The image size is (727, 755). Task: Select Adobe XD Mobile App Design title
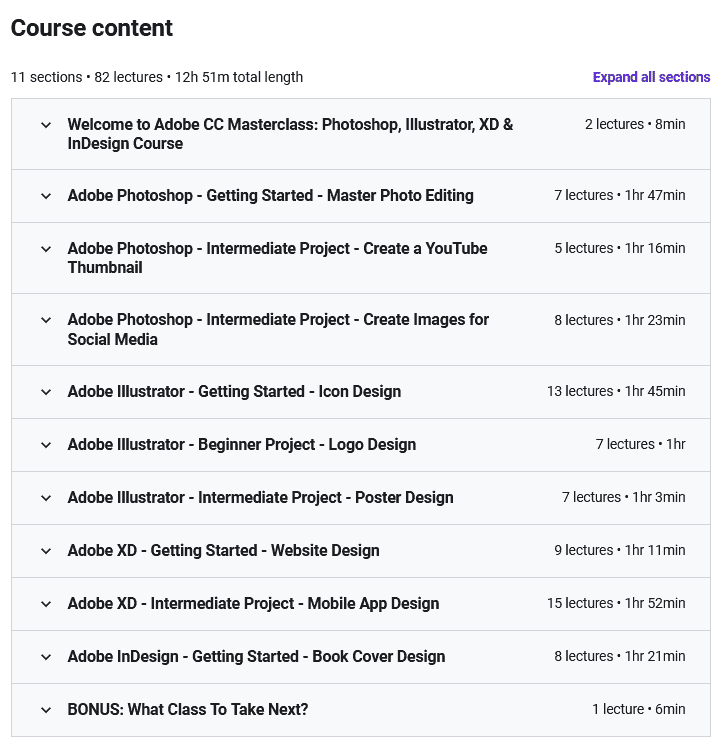[253, 603]
